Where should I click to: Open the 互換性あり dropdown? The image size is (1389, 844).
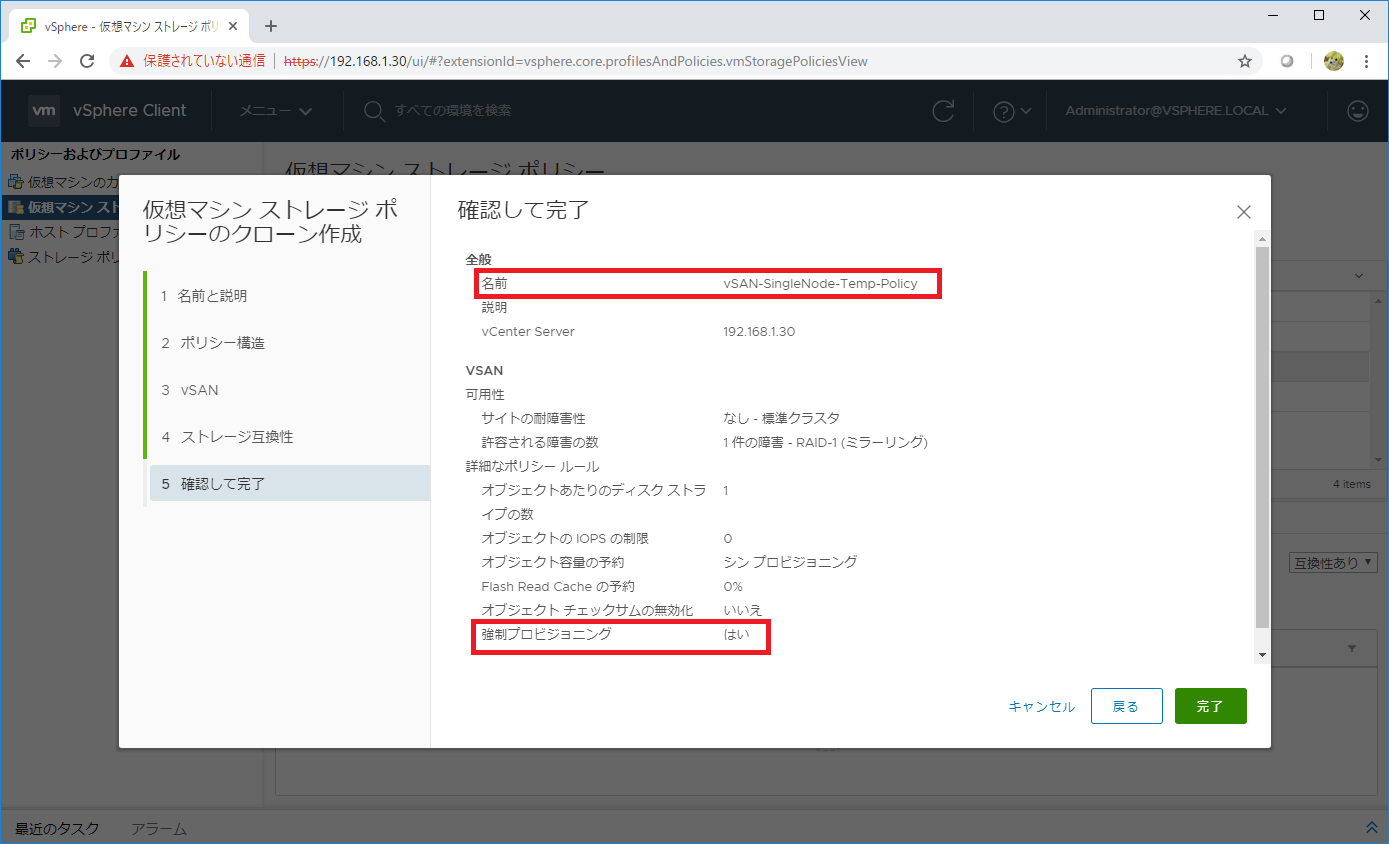click(x=1333, y=563)
